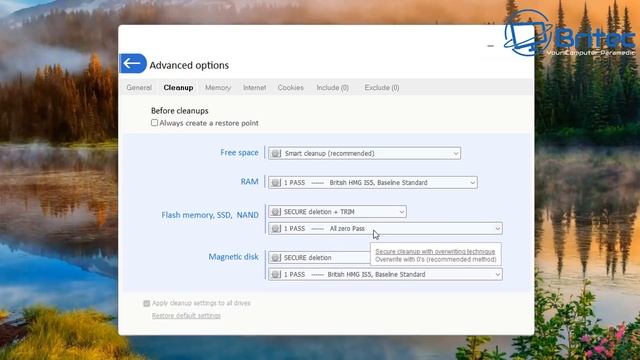Screen dimensions: 640x360
Task: Open the Include (0) tab
Action: pyautogui.click(x=332, y=87)
